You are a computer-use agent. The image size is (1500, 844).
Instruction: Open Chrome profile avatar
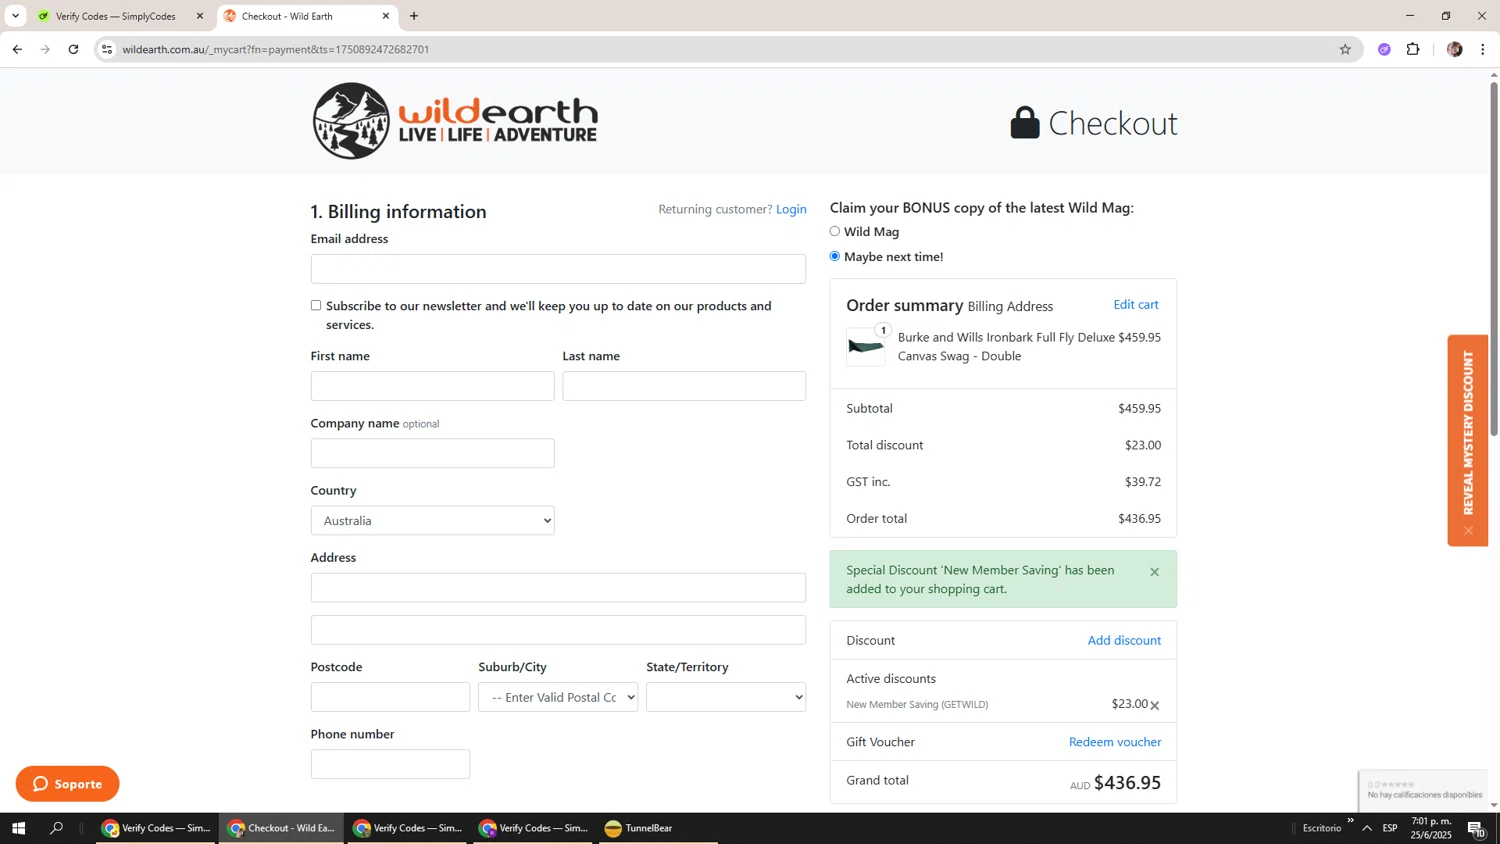tap(1454, 49)
